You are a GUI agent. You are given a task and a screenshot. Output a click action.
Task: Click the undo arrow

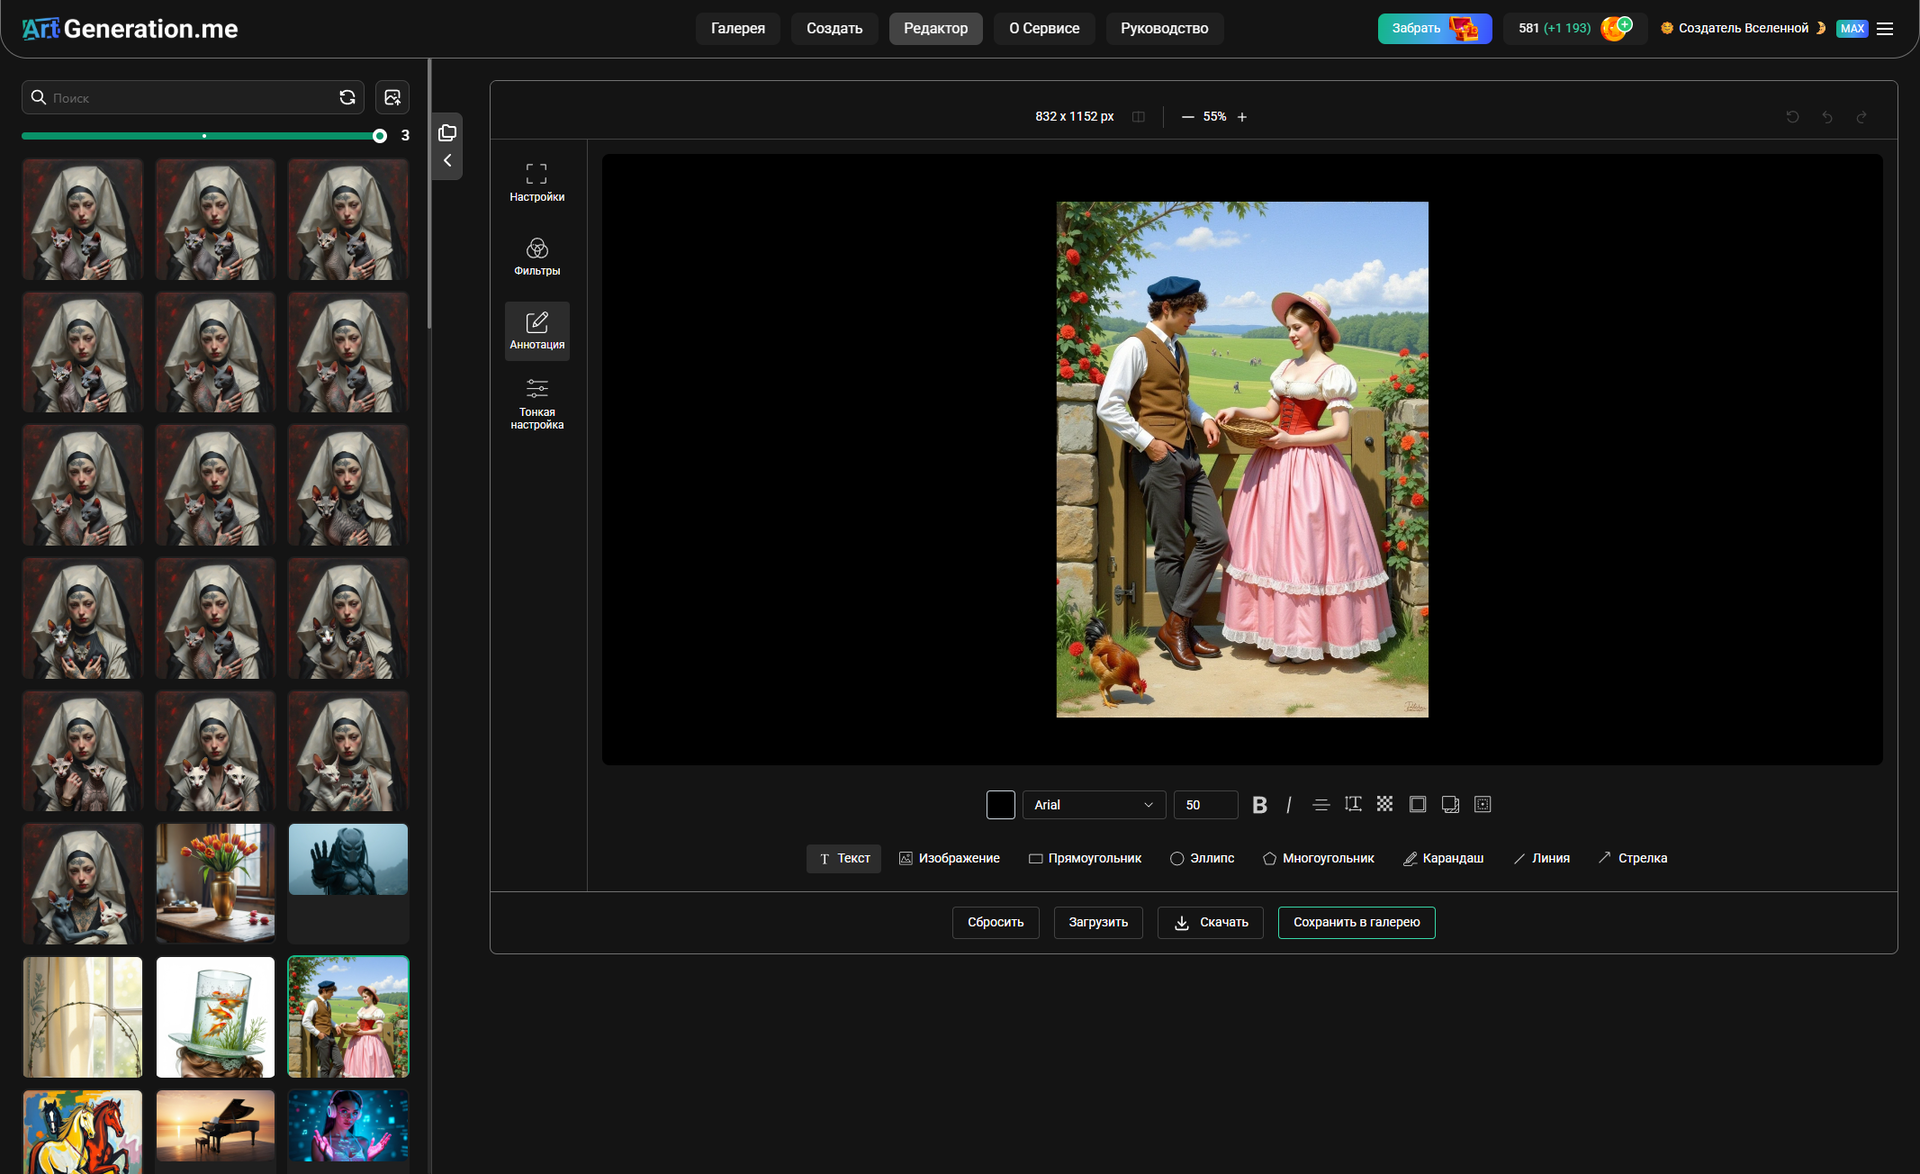(x=1827, y=117)
